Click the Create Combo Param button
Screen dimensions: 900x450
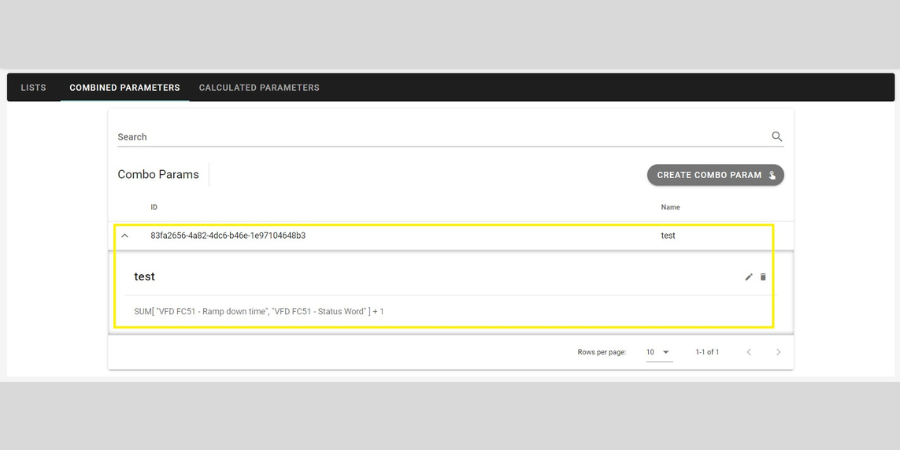715,175
